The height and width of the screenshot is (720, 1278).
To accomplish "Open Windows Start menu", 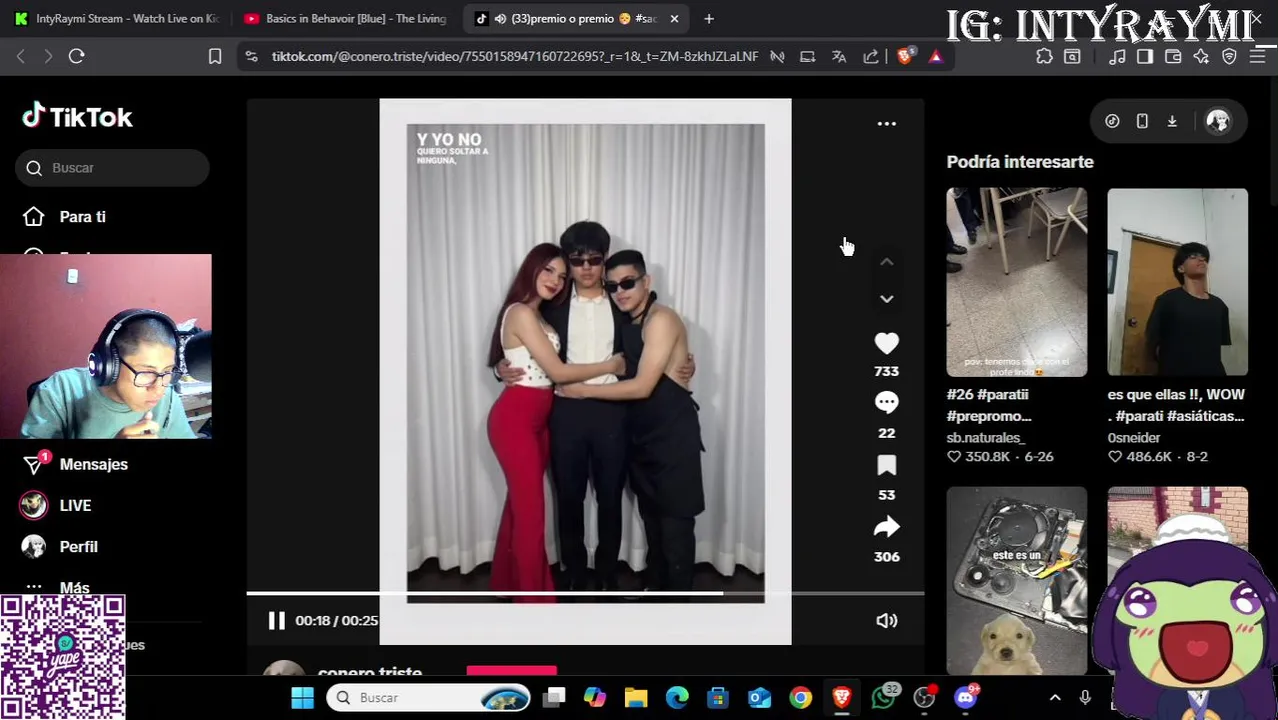I will click(302, 698).
